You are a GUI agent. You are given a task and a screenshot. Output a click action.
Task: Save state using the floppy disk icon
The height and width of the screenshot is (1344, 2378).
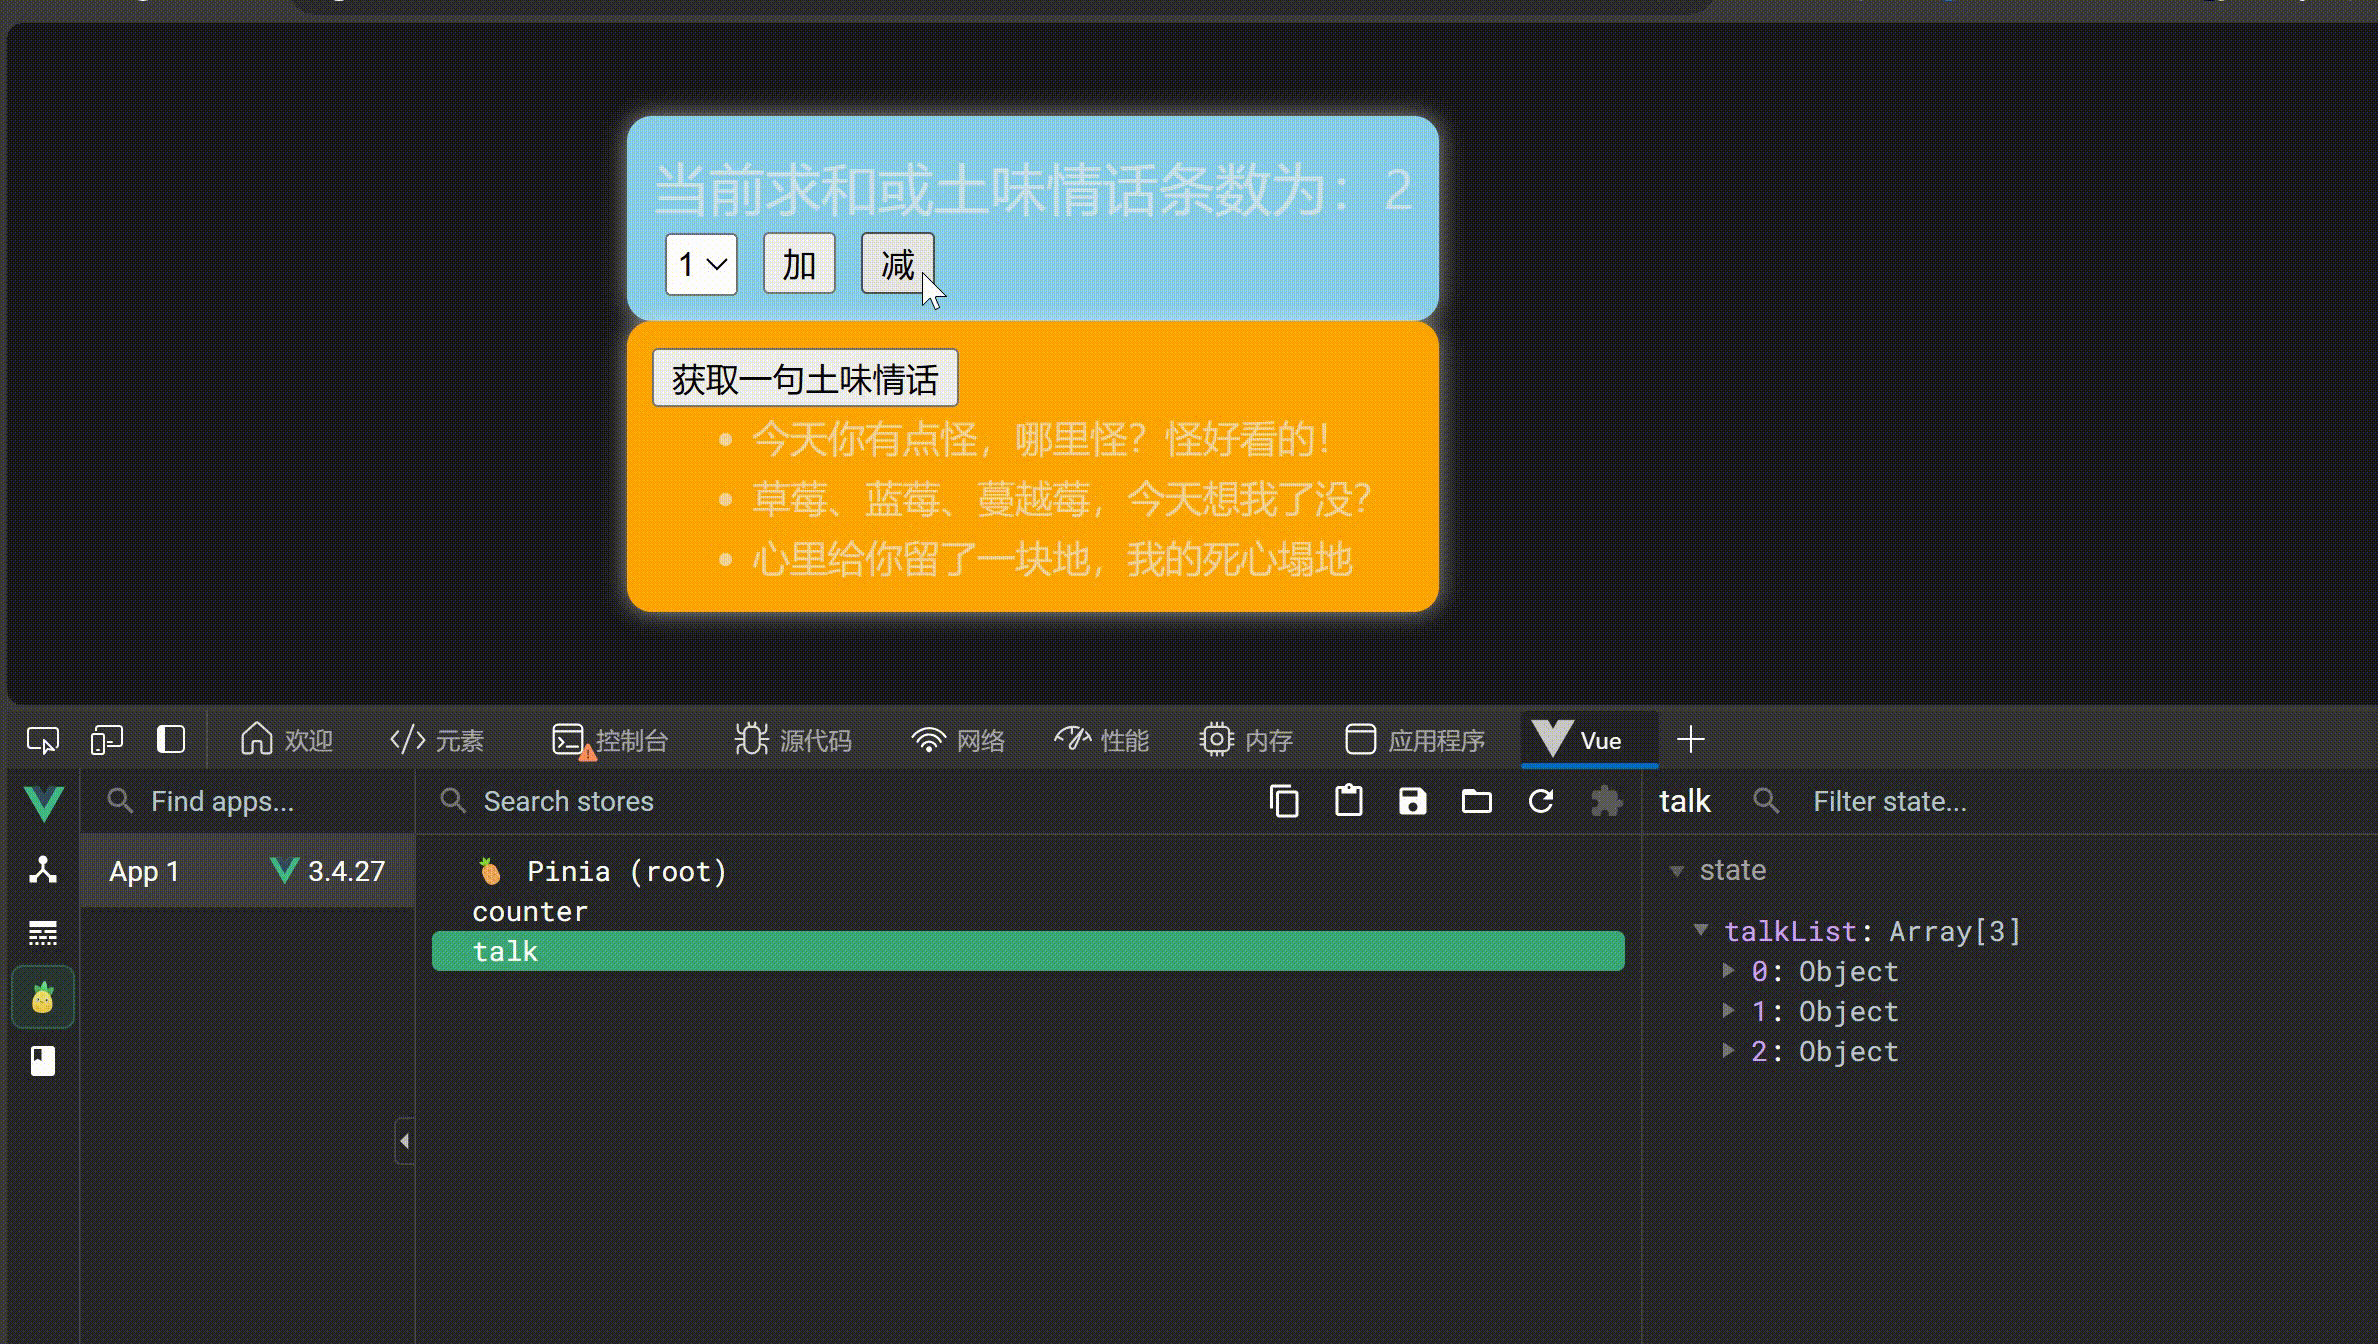tap(1412, 801)
